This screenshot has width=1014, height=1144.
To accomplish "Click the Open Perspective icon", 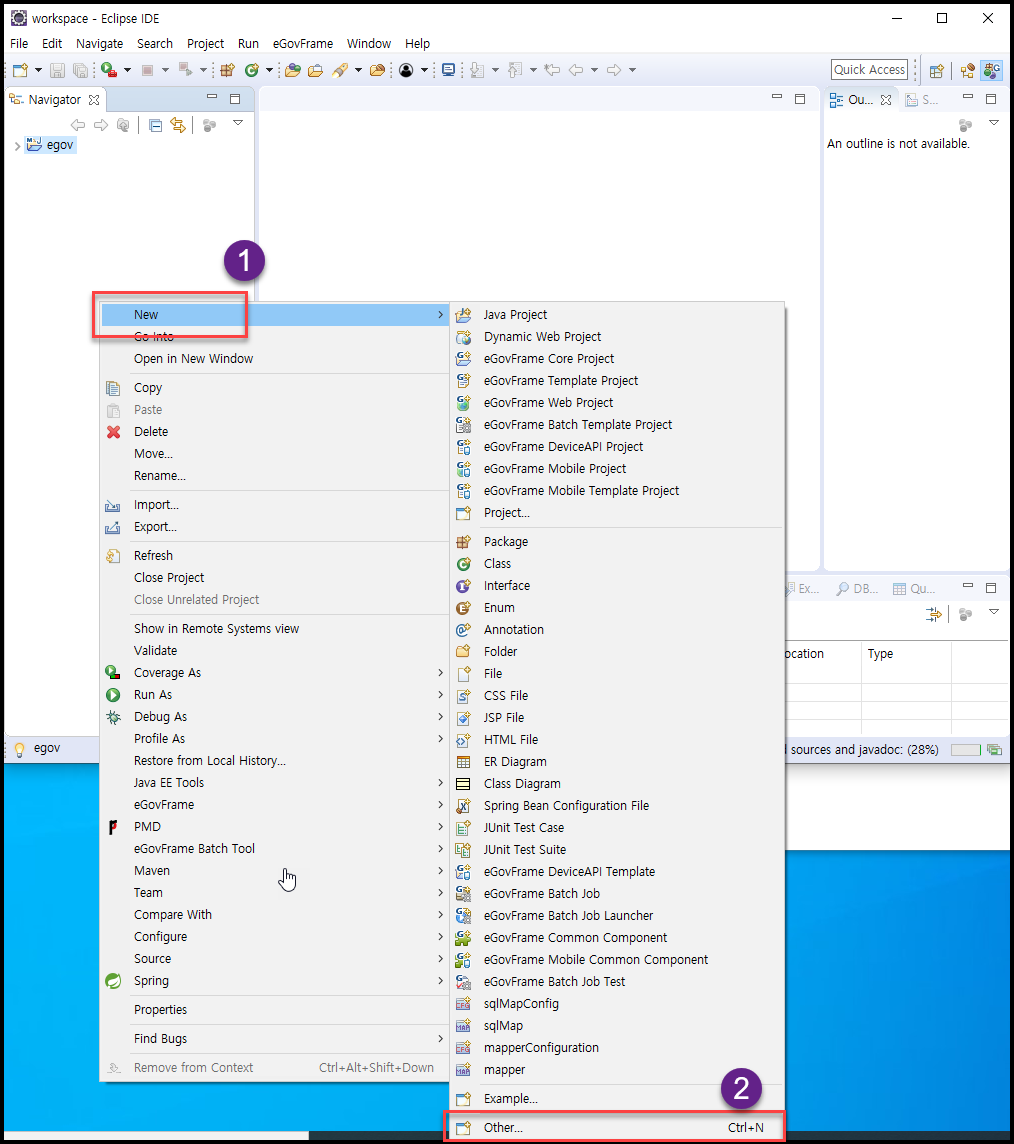I will point(936,71).
